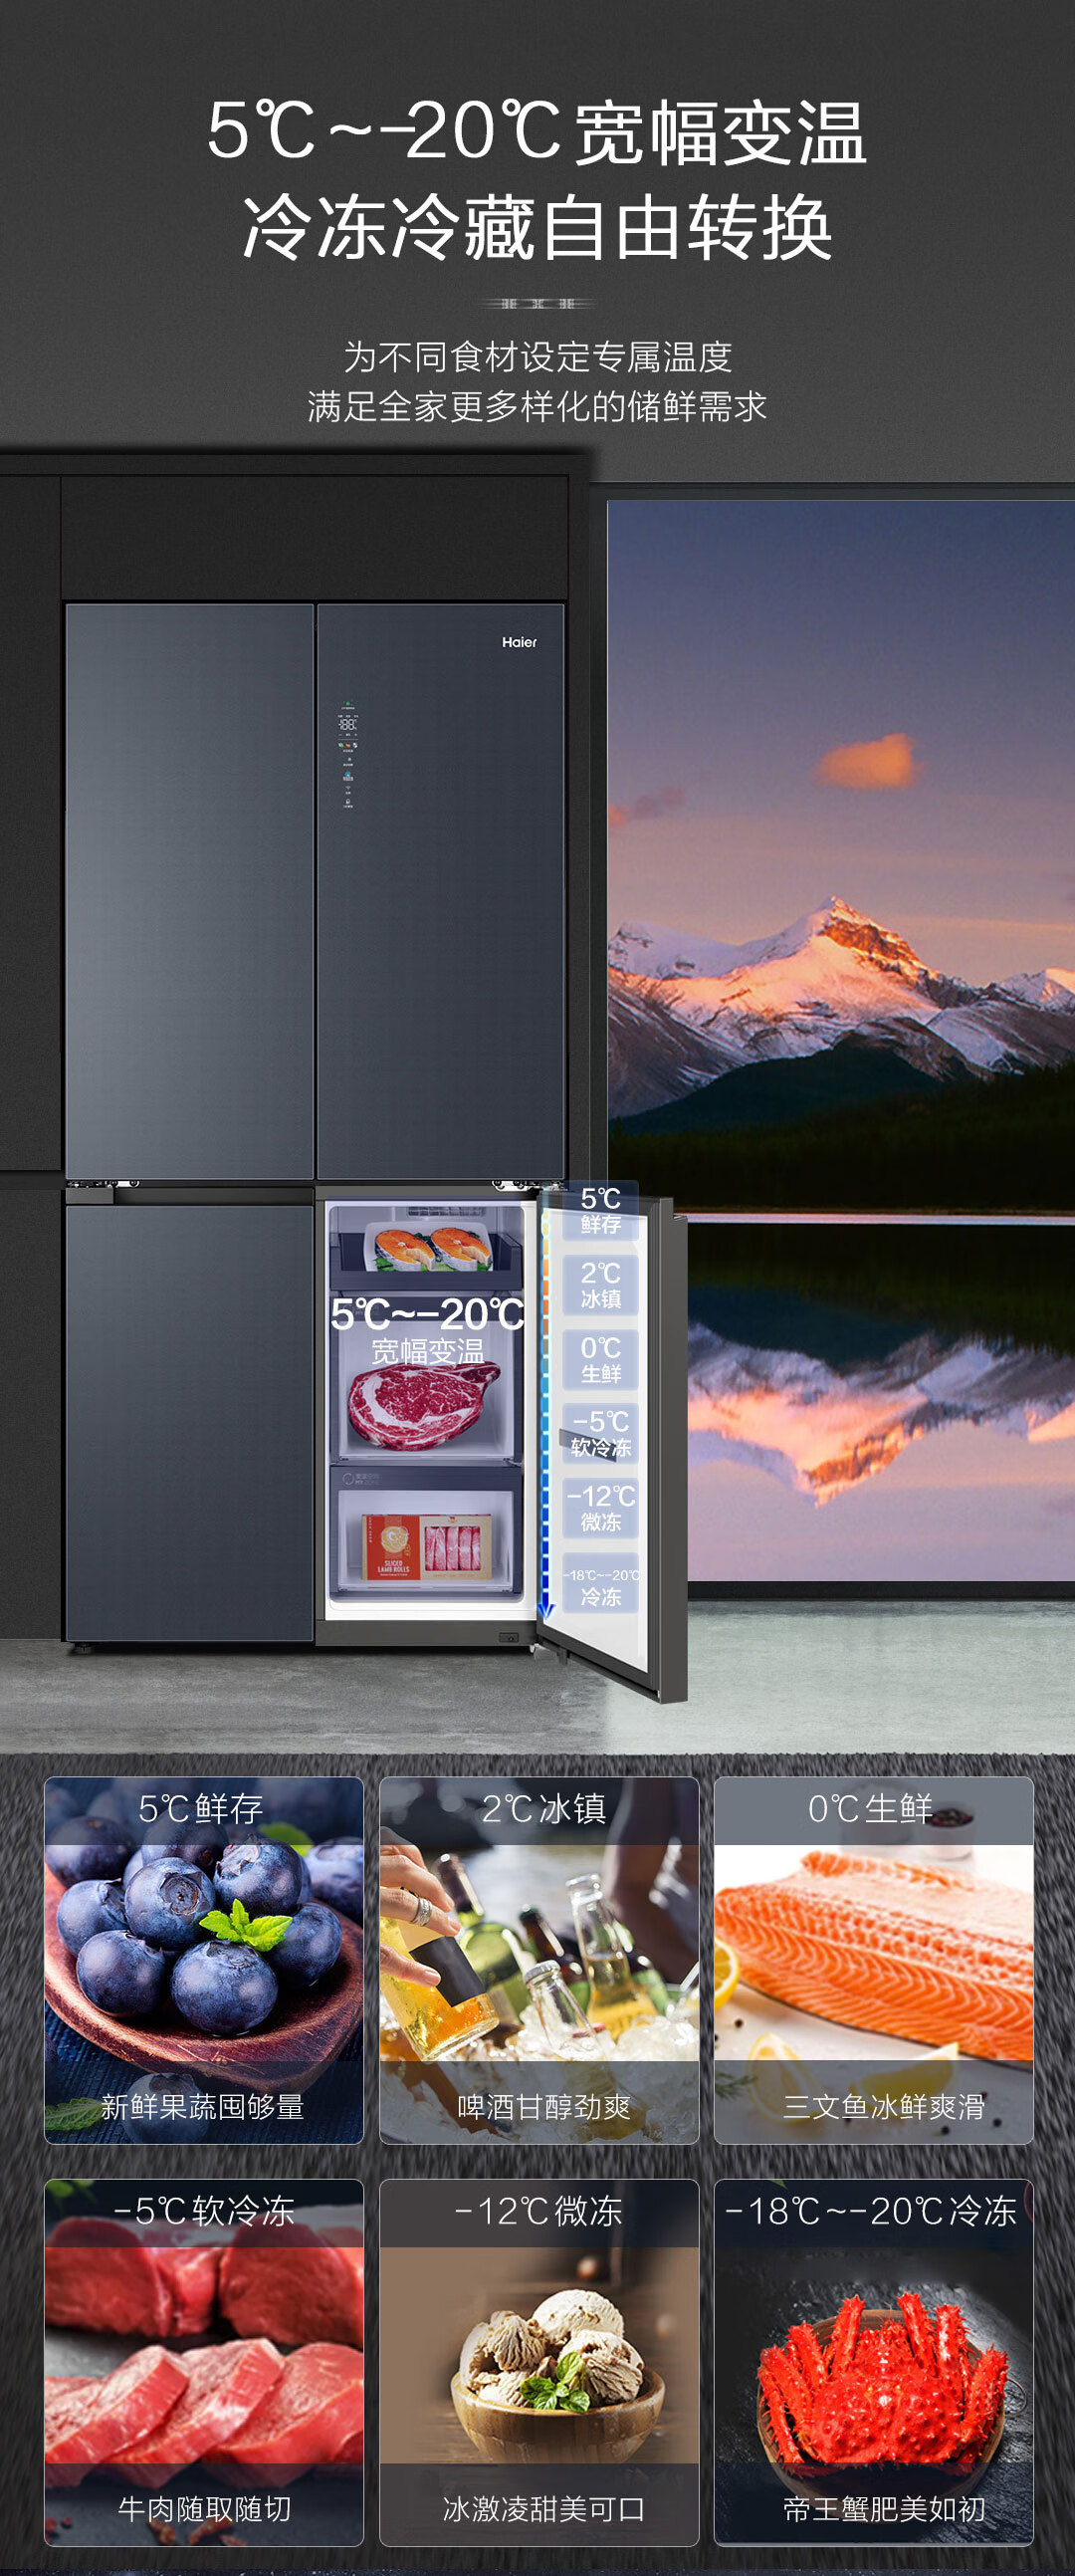Tap the fridge door control panel display
The image size is (1075, 2576).
pyautogui.click(x=348, y=755)
